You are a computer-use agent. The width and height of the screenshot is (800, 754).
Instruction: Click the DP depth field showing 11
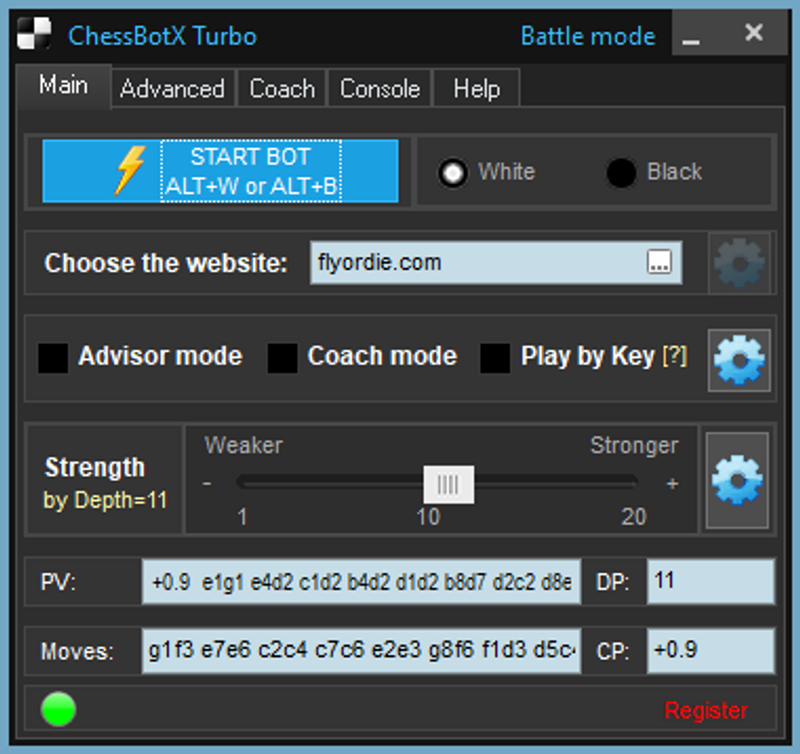point(711,582)
